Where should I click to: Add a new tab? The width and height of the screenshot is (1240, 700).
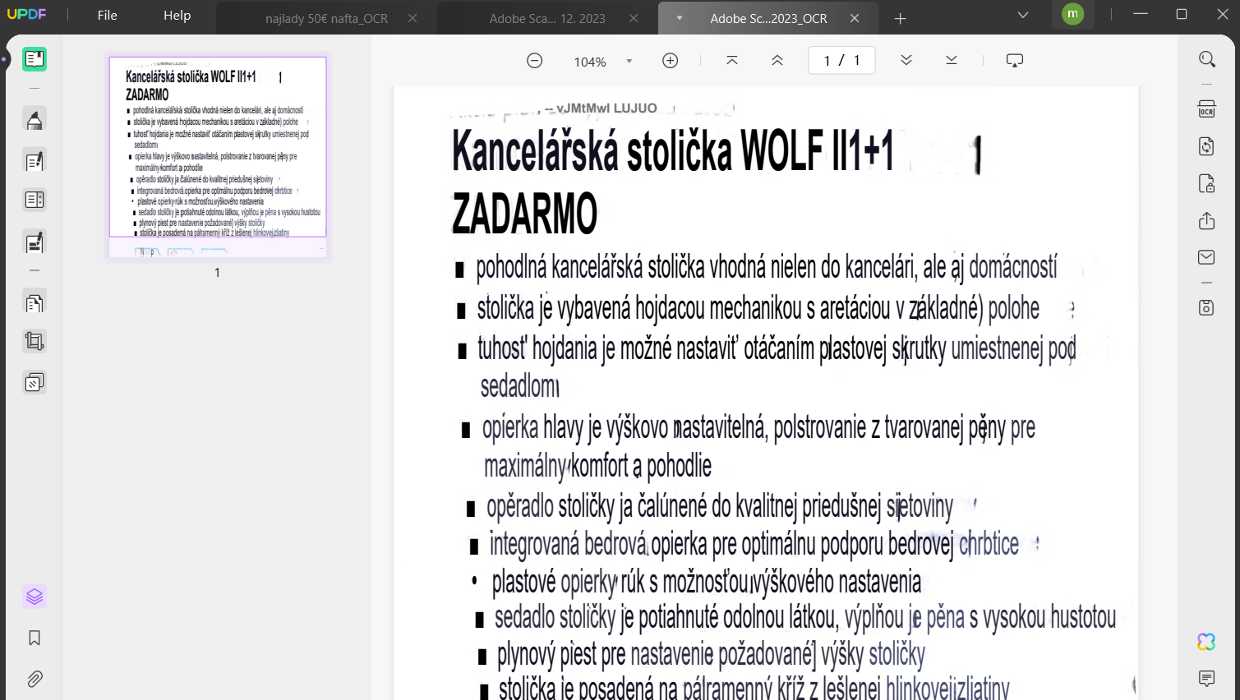coord(900,18)
